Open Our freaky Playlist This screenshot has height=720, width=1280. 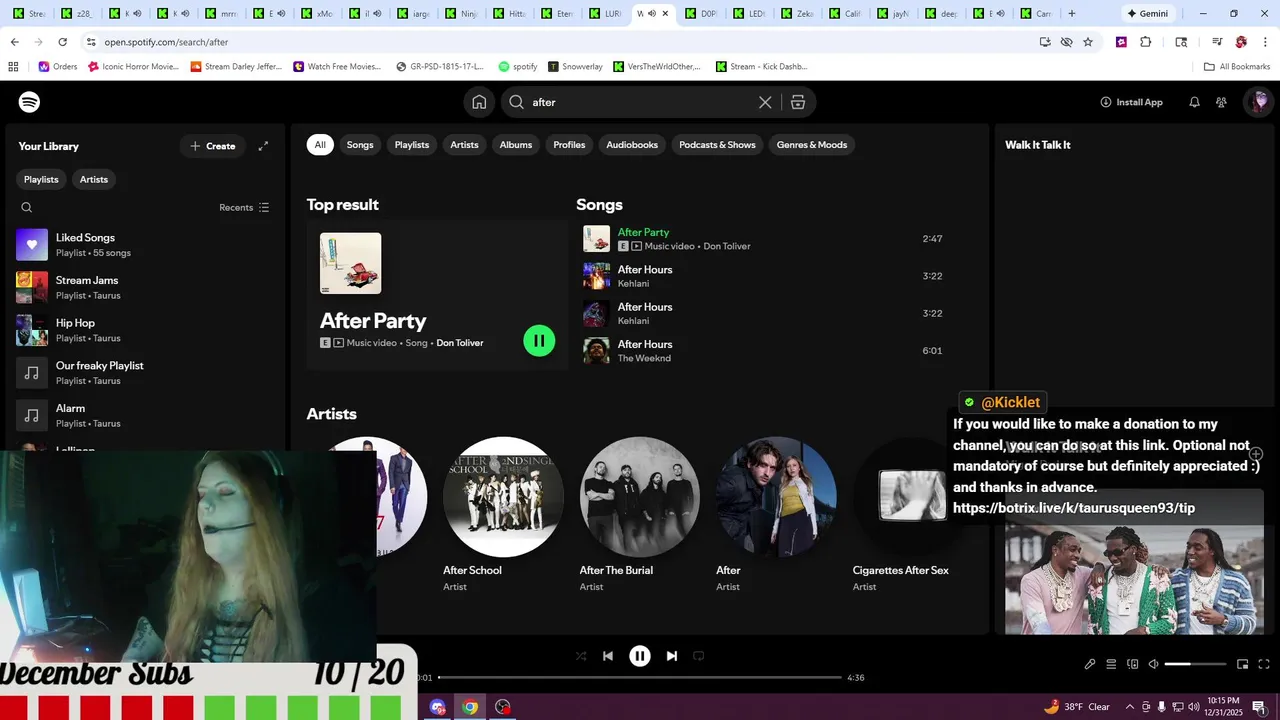click(145, 373)
